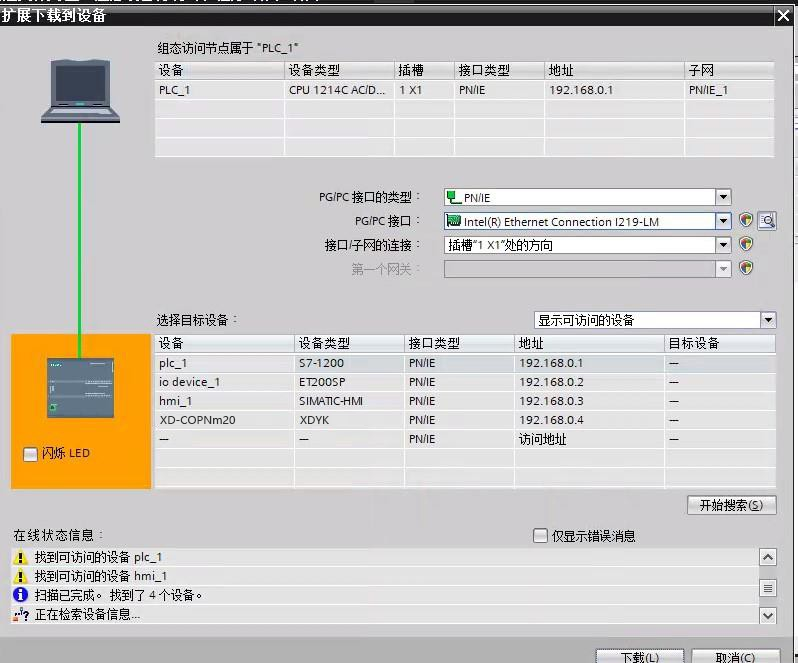Viewport: 798px width, 663px height.
Task: Open Intel Ethernet Connection interface dropdown arrow
Action: point(723,221)
